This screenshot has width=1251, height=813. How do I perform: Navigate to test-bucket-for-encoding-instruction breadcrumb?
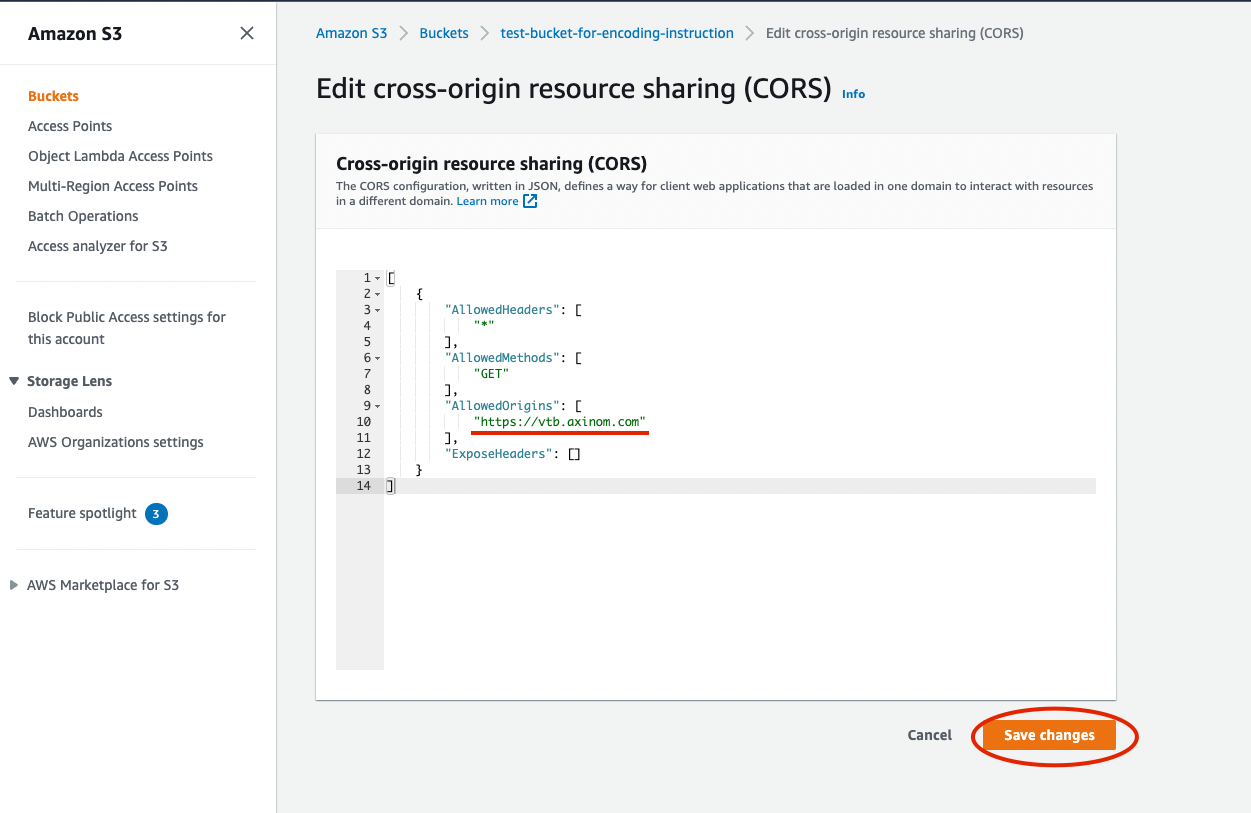point(617,33)
